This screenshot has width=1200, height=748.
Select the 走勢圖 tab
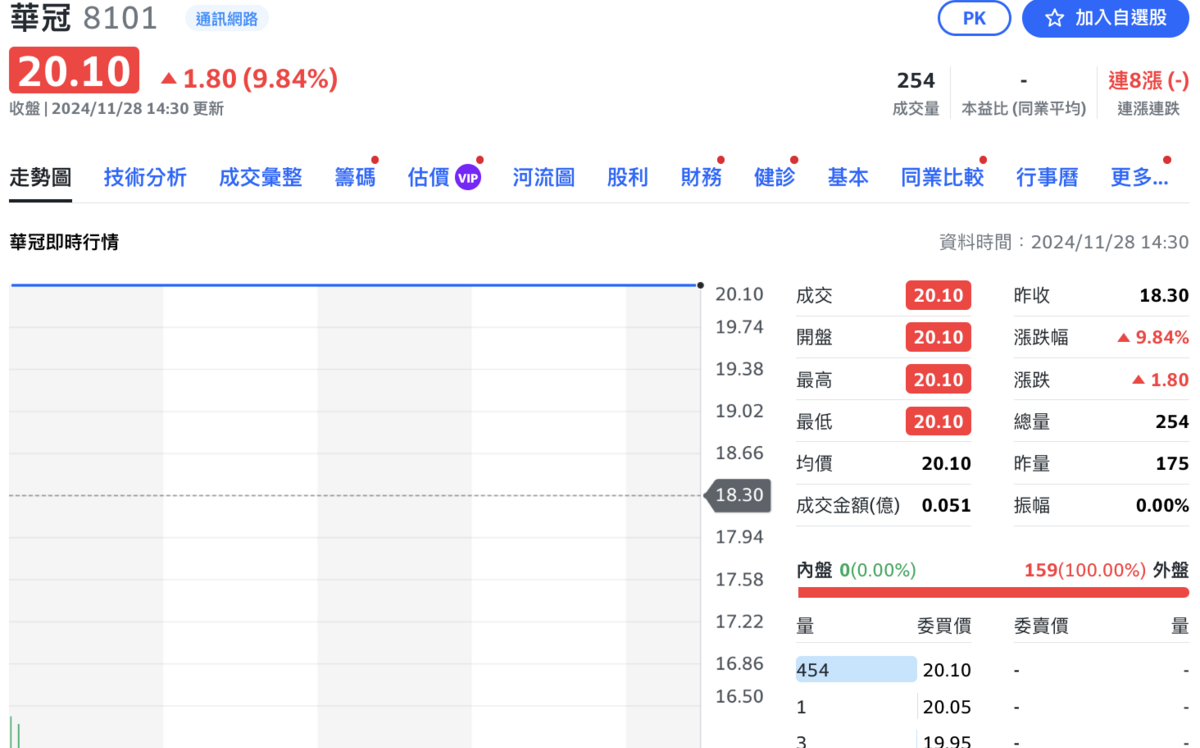[41, 177]
